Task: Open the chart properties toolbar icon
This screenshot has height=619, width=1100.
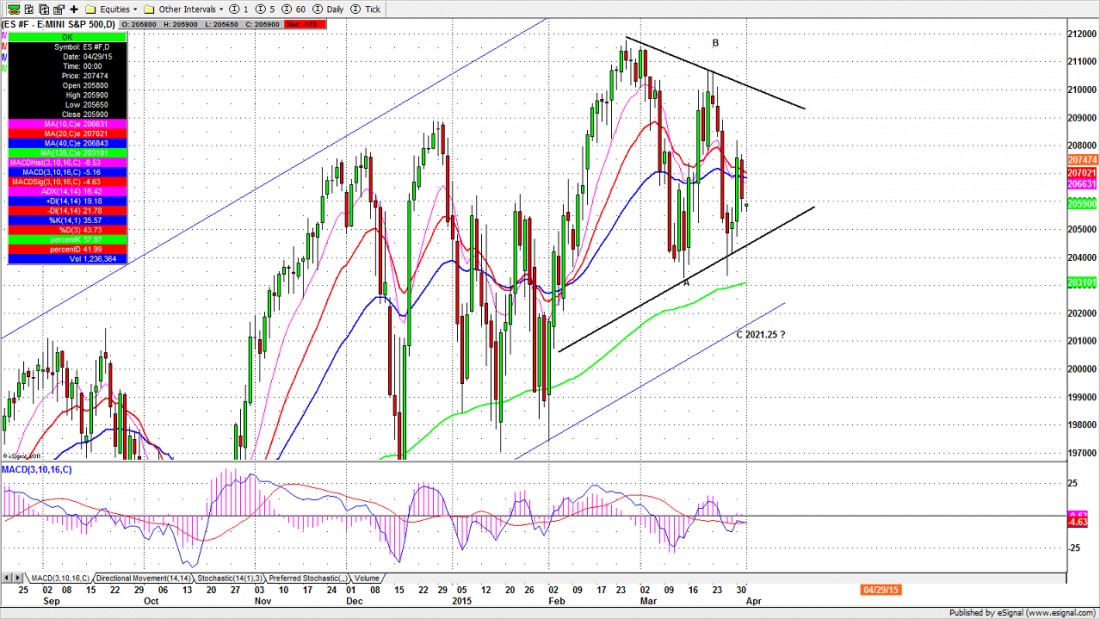Action: [x=58, y=8]
